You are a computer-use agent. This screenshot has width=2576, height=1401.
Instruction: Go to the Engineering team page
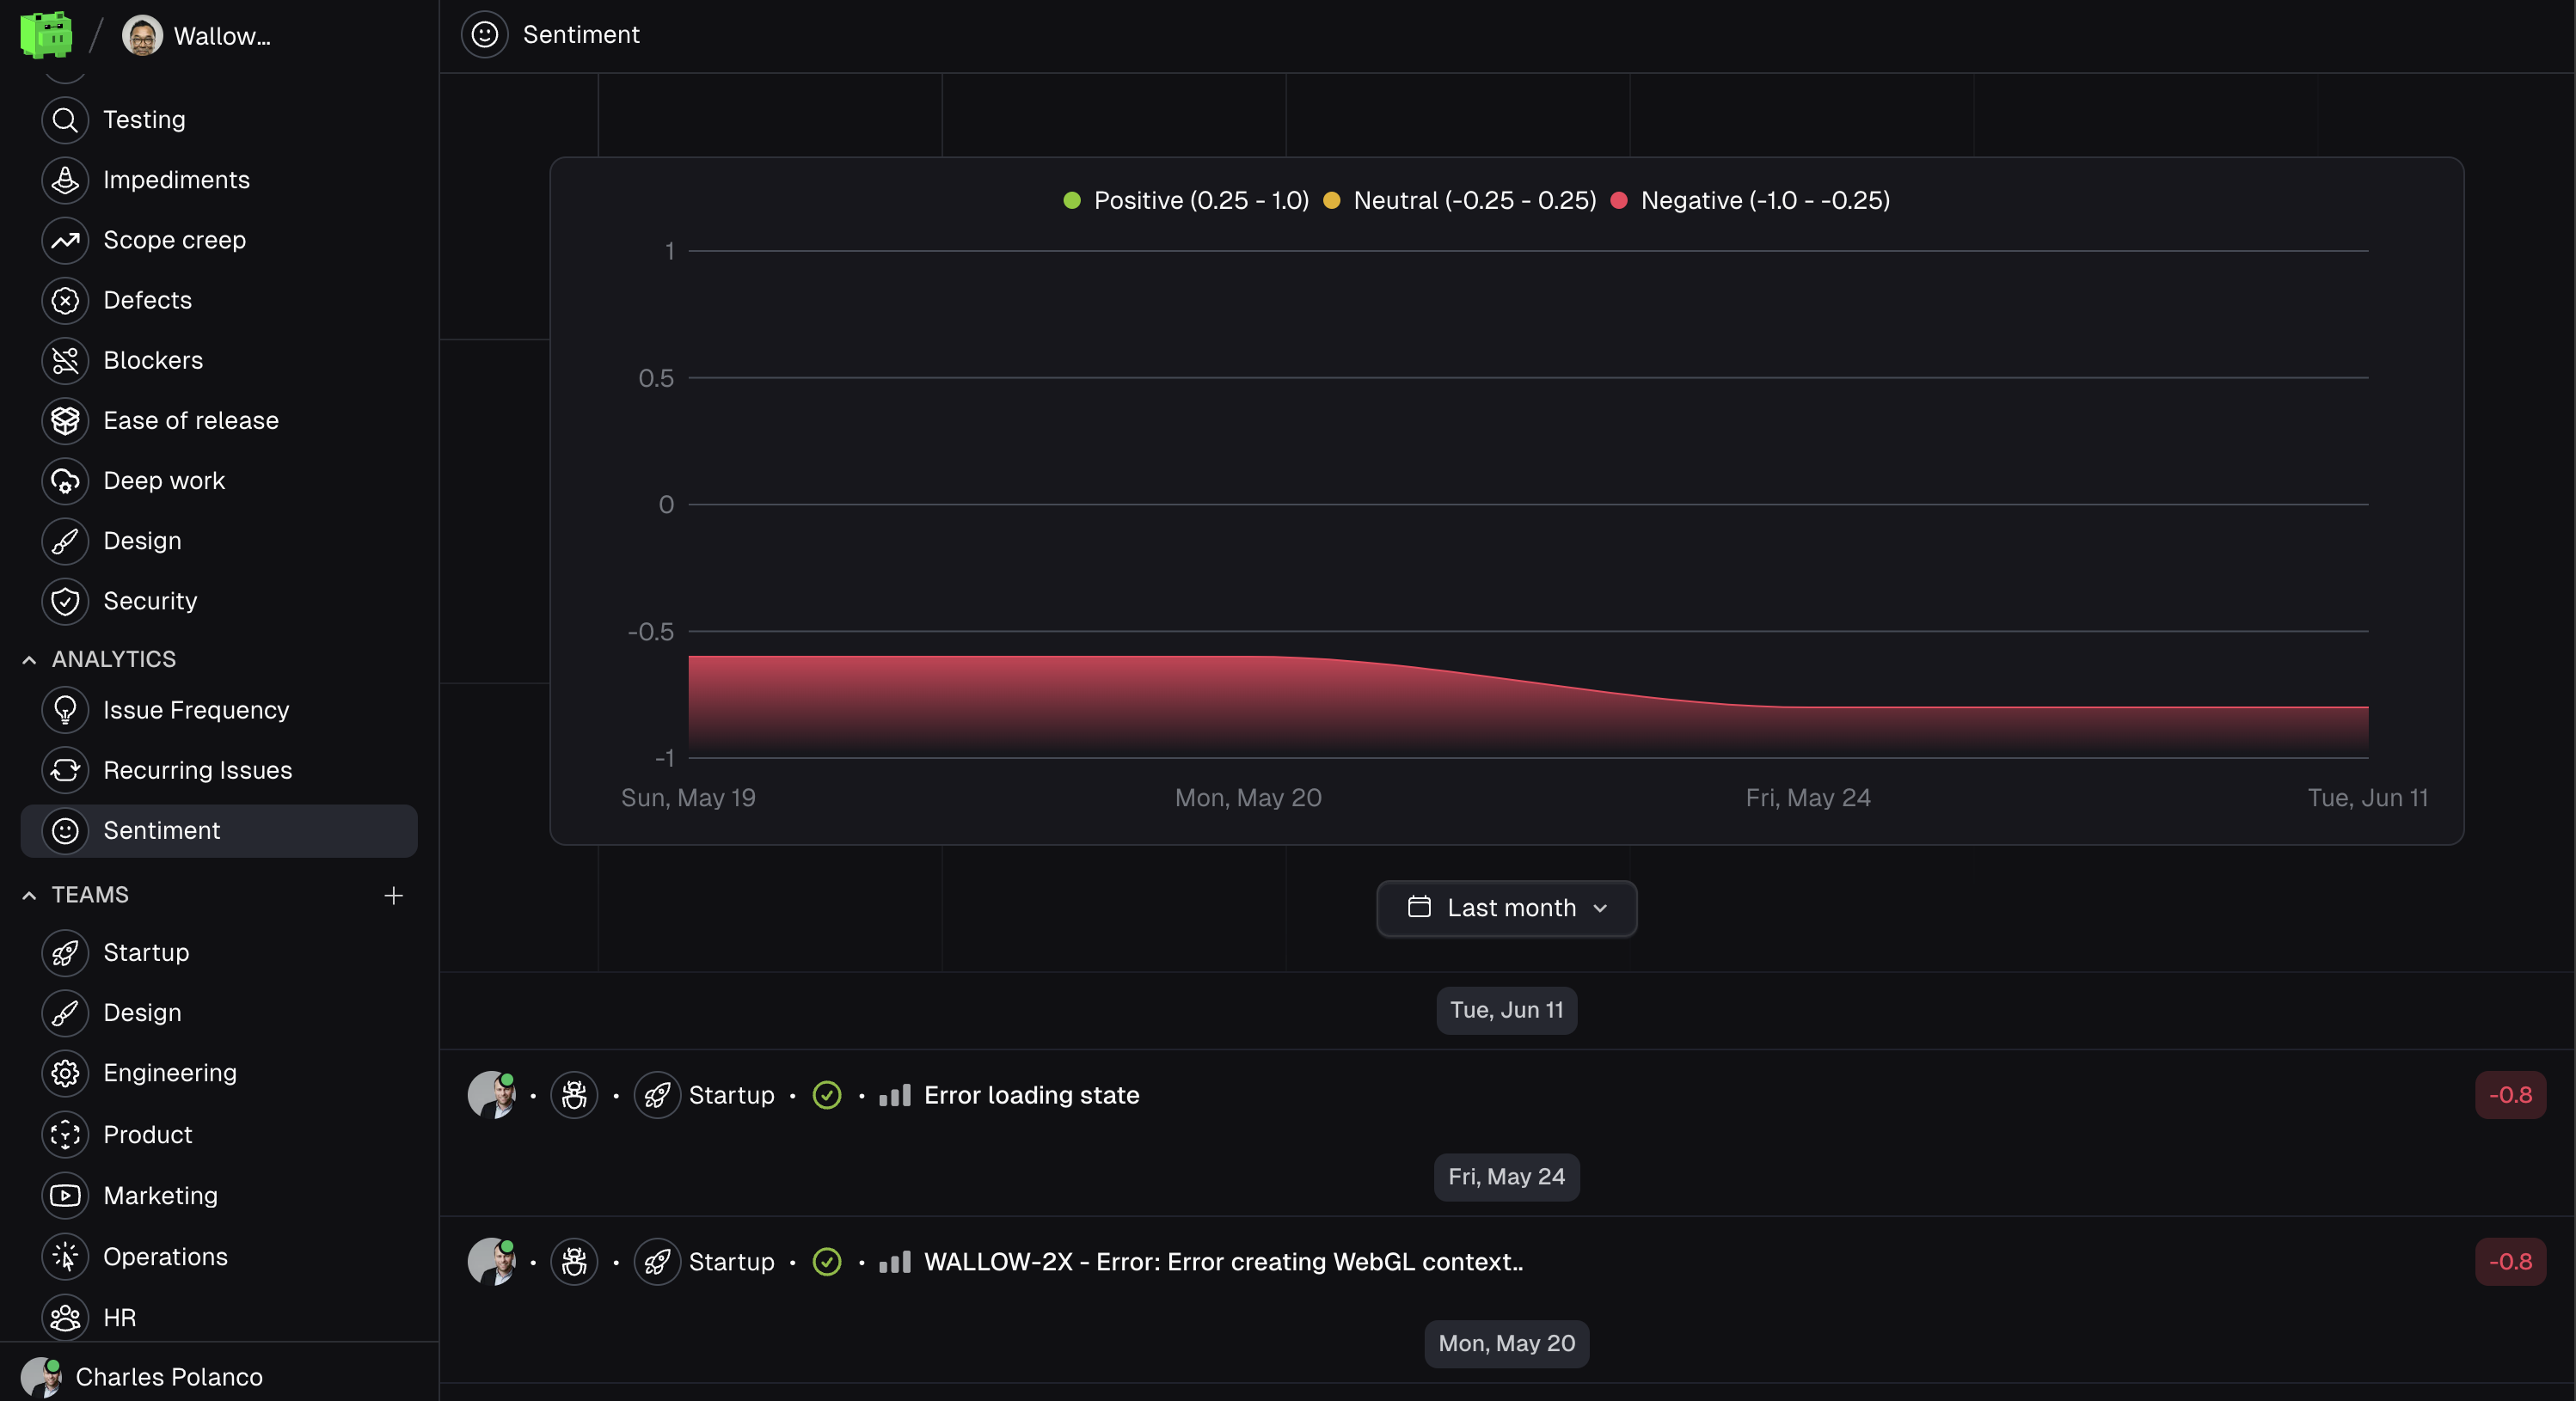click(170, 1073)
